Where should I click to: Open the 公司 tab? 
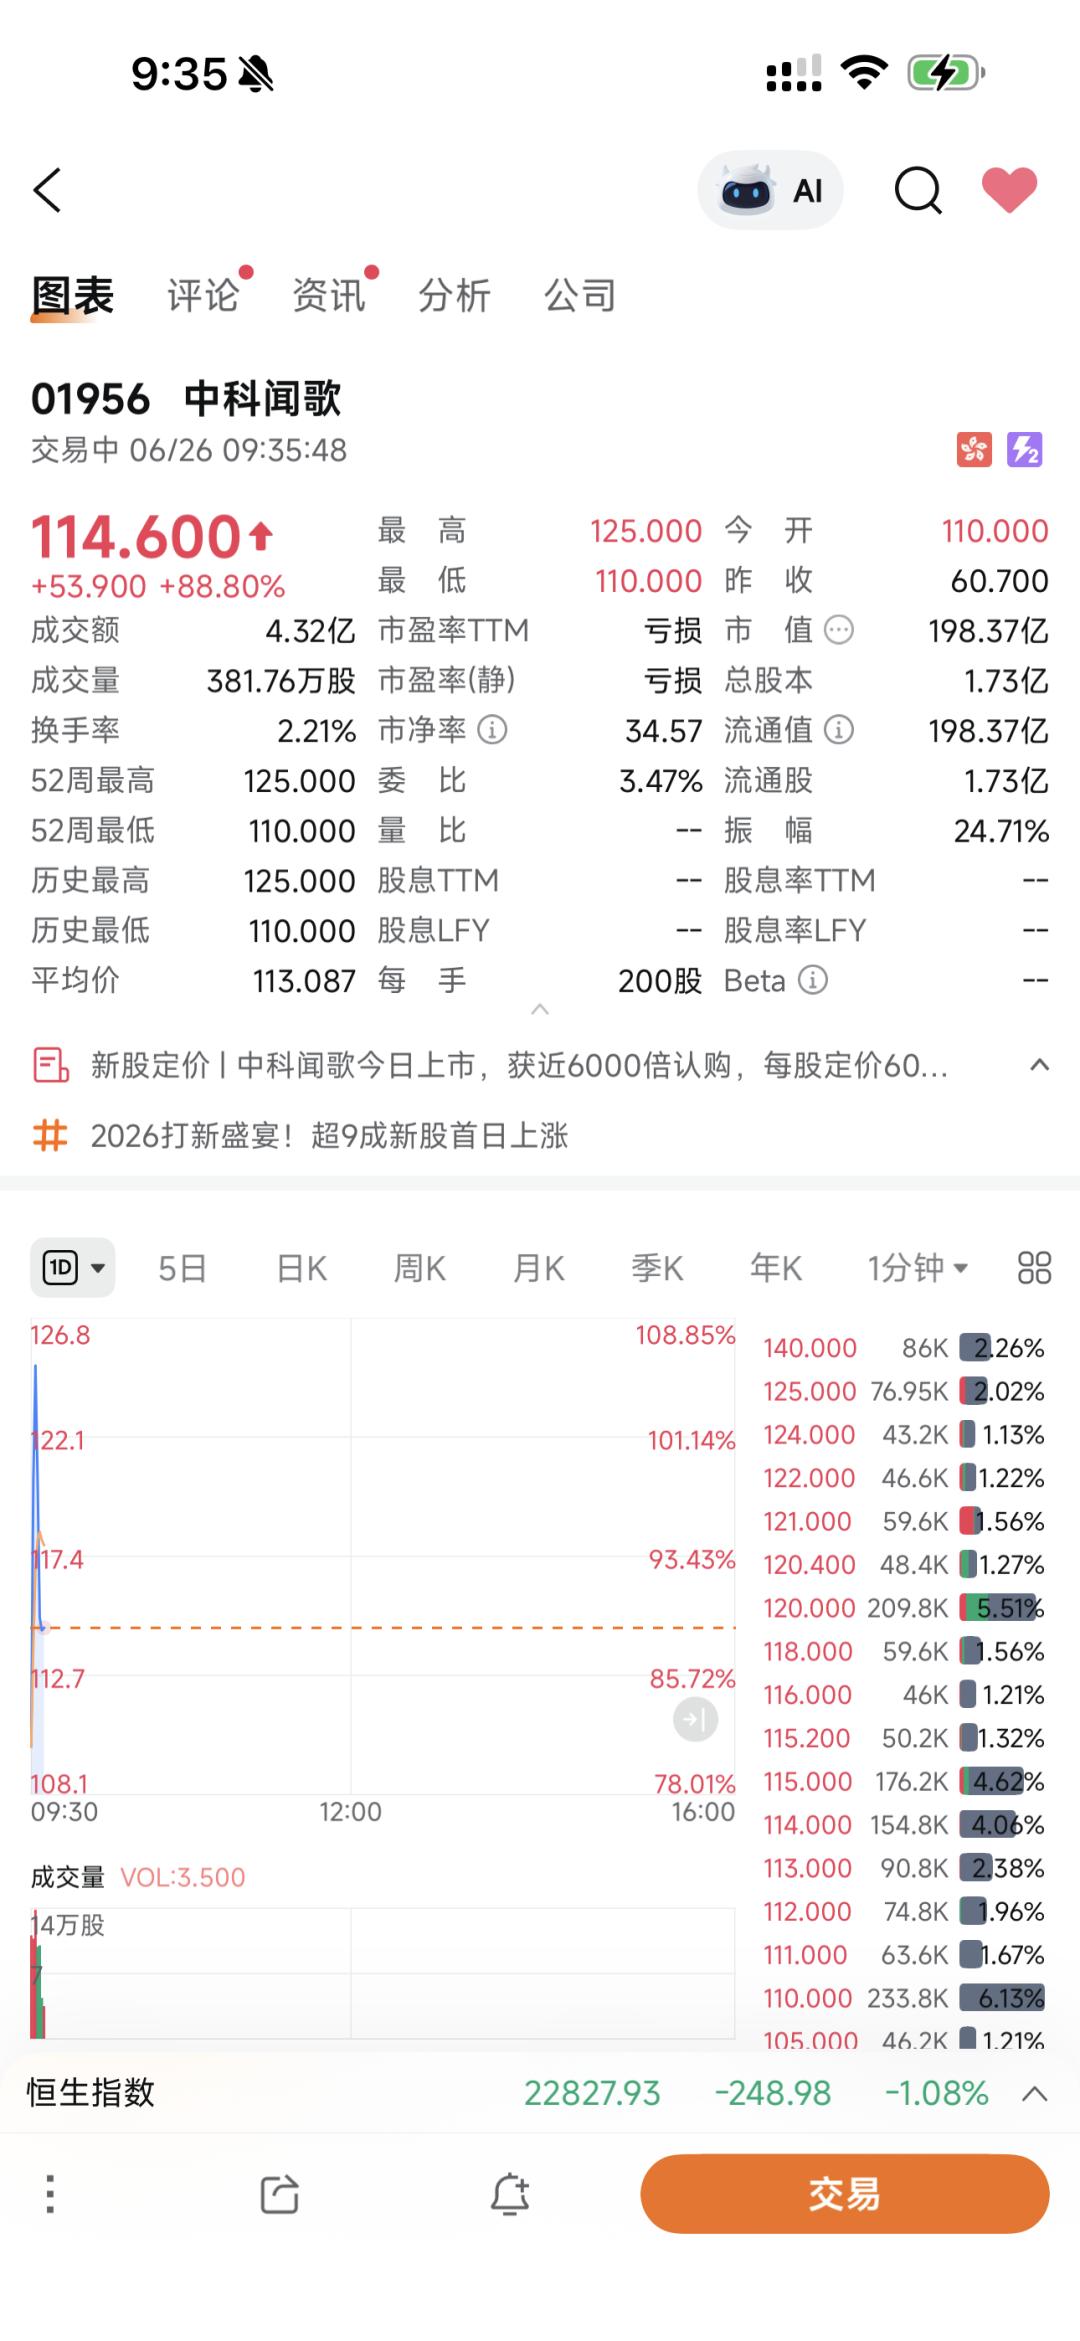580,296
